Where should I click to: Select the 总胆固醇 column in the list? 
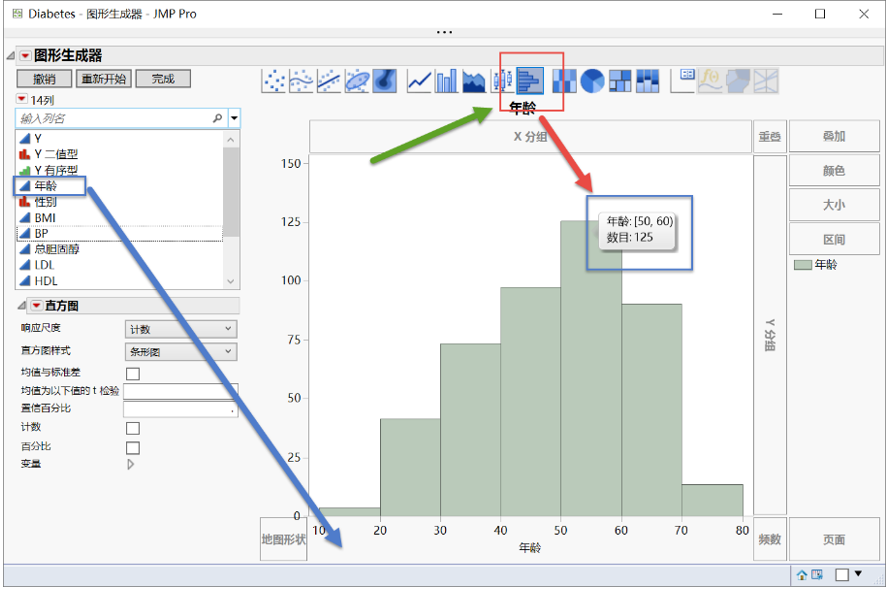pyautogui.click(x=119, y=249)
